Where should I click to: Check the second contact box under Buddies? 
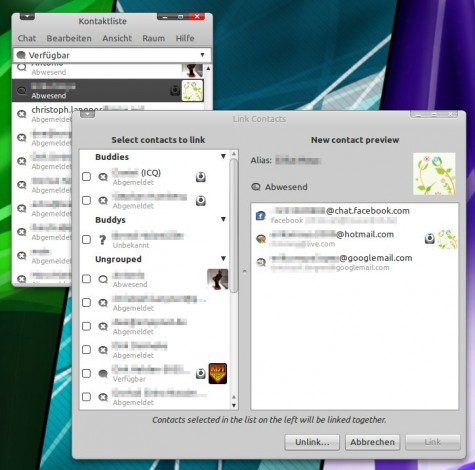pyautogui.click(x=86, y=200)
